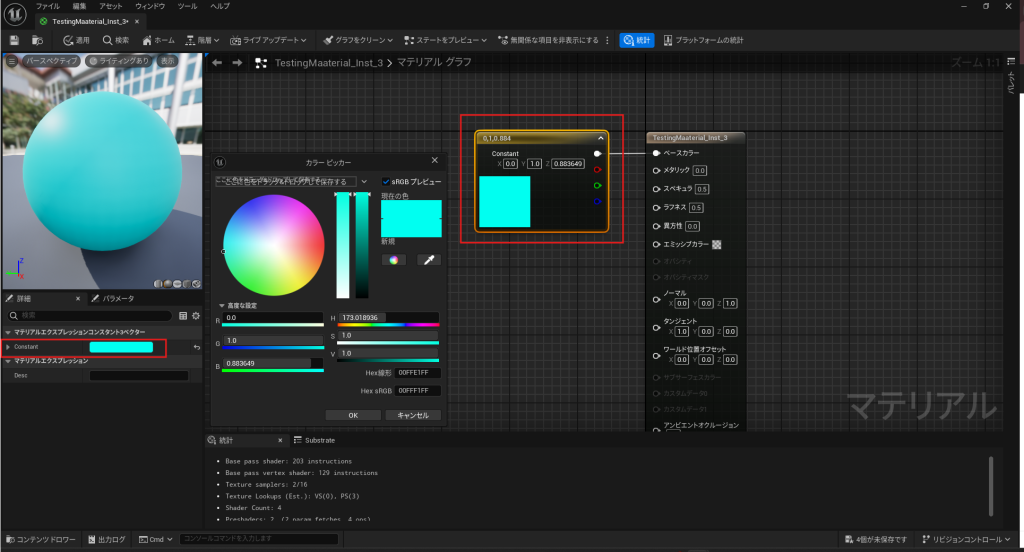Open the ウィンドウ menu
The height and width of the screenshot is (552, 1024).
pyautogui.click(x=150, y=6)
